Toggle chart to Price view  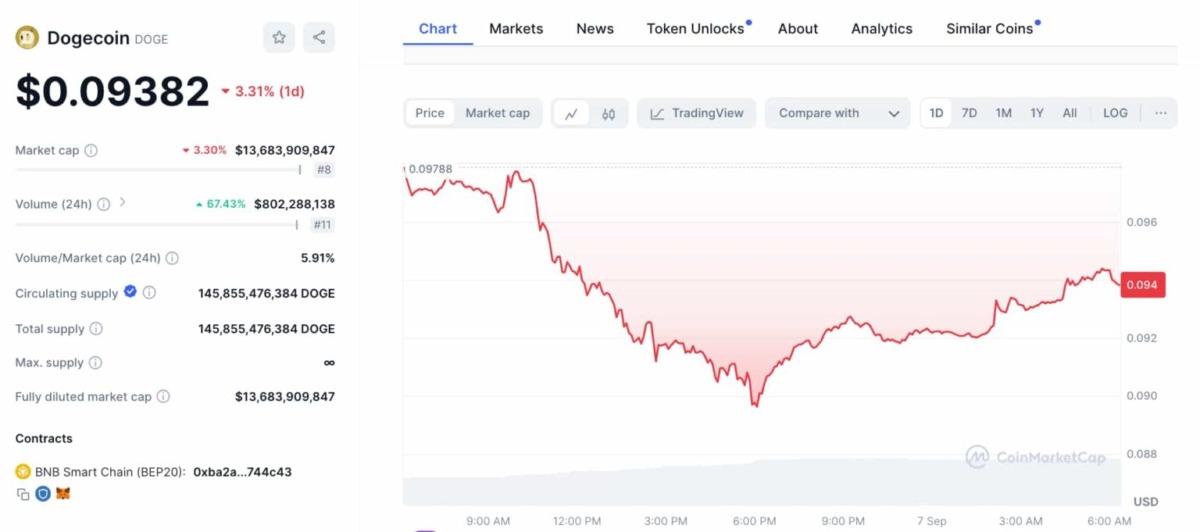tap(430, 113)
